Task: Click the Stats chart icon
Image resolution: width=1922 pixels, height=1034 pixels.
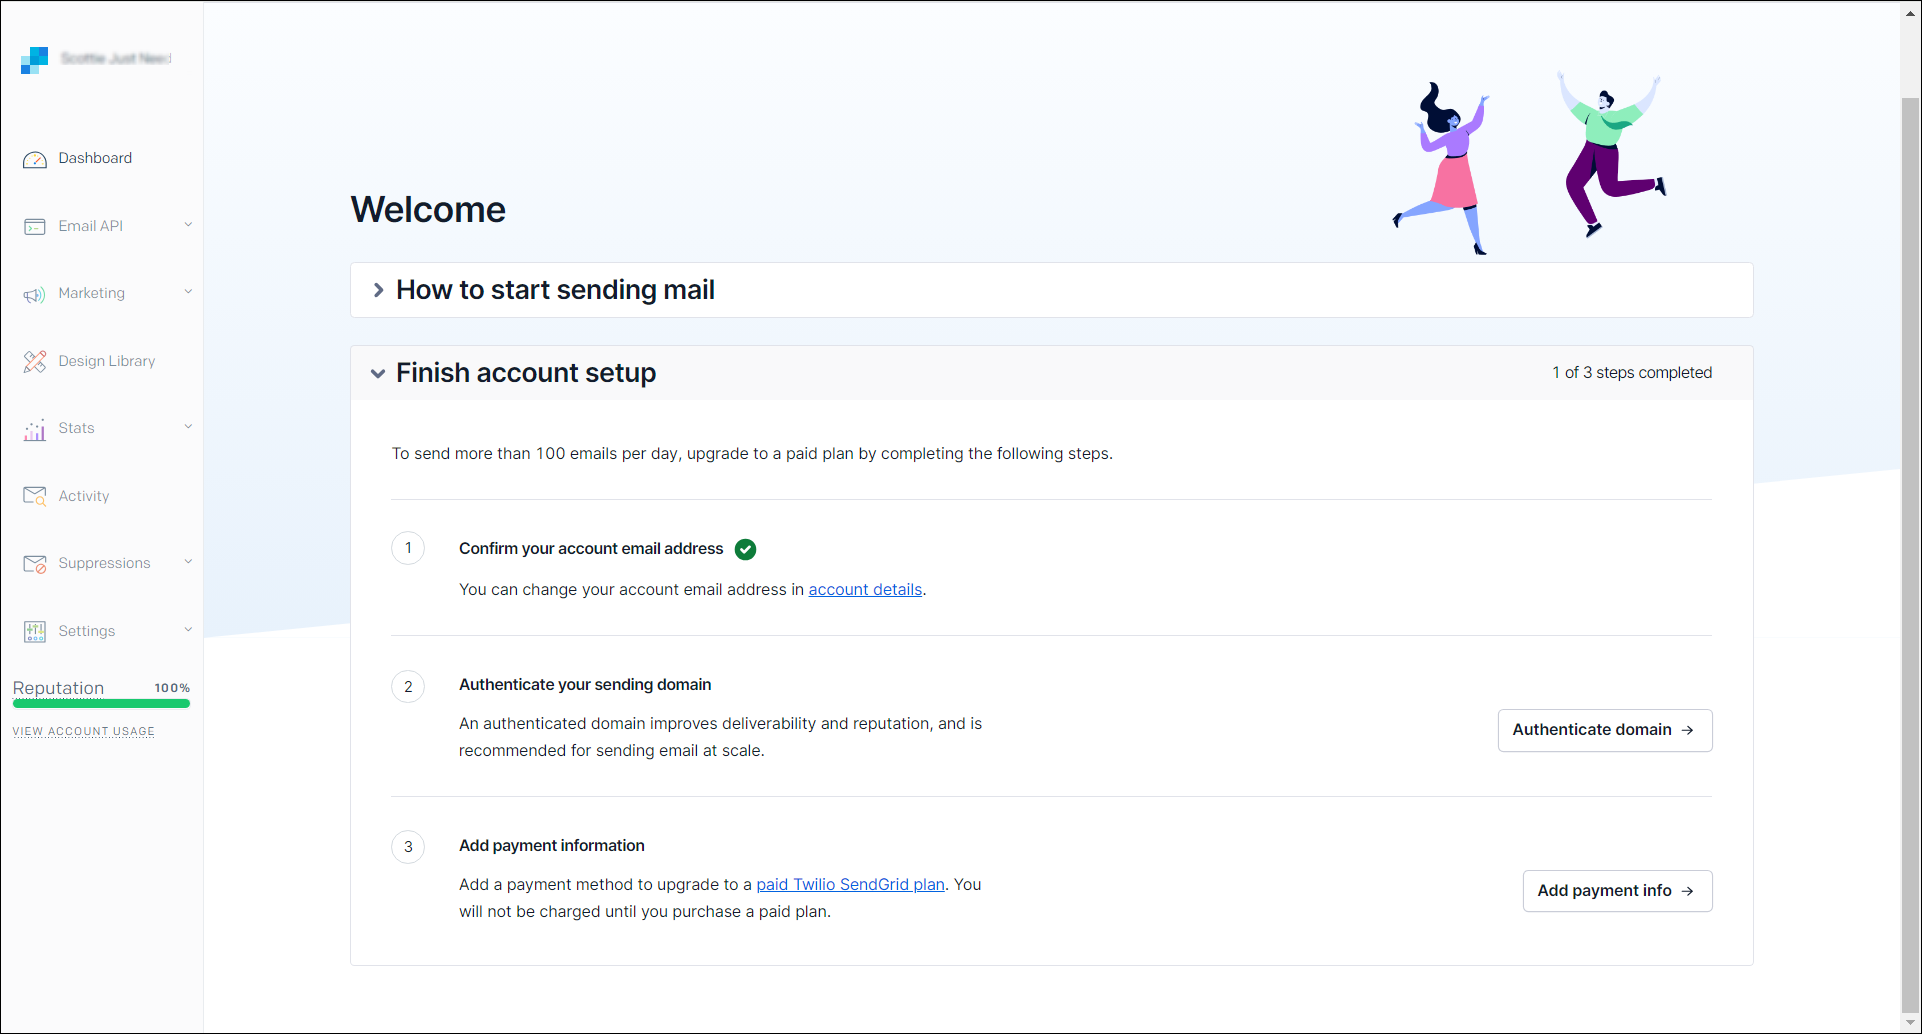Action: pos(35,430)
